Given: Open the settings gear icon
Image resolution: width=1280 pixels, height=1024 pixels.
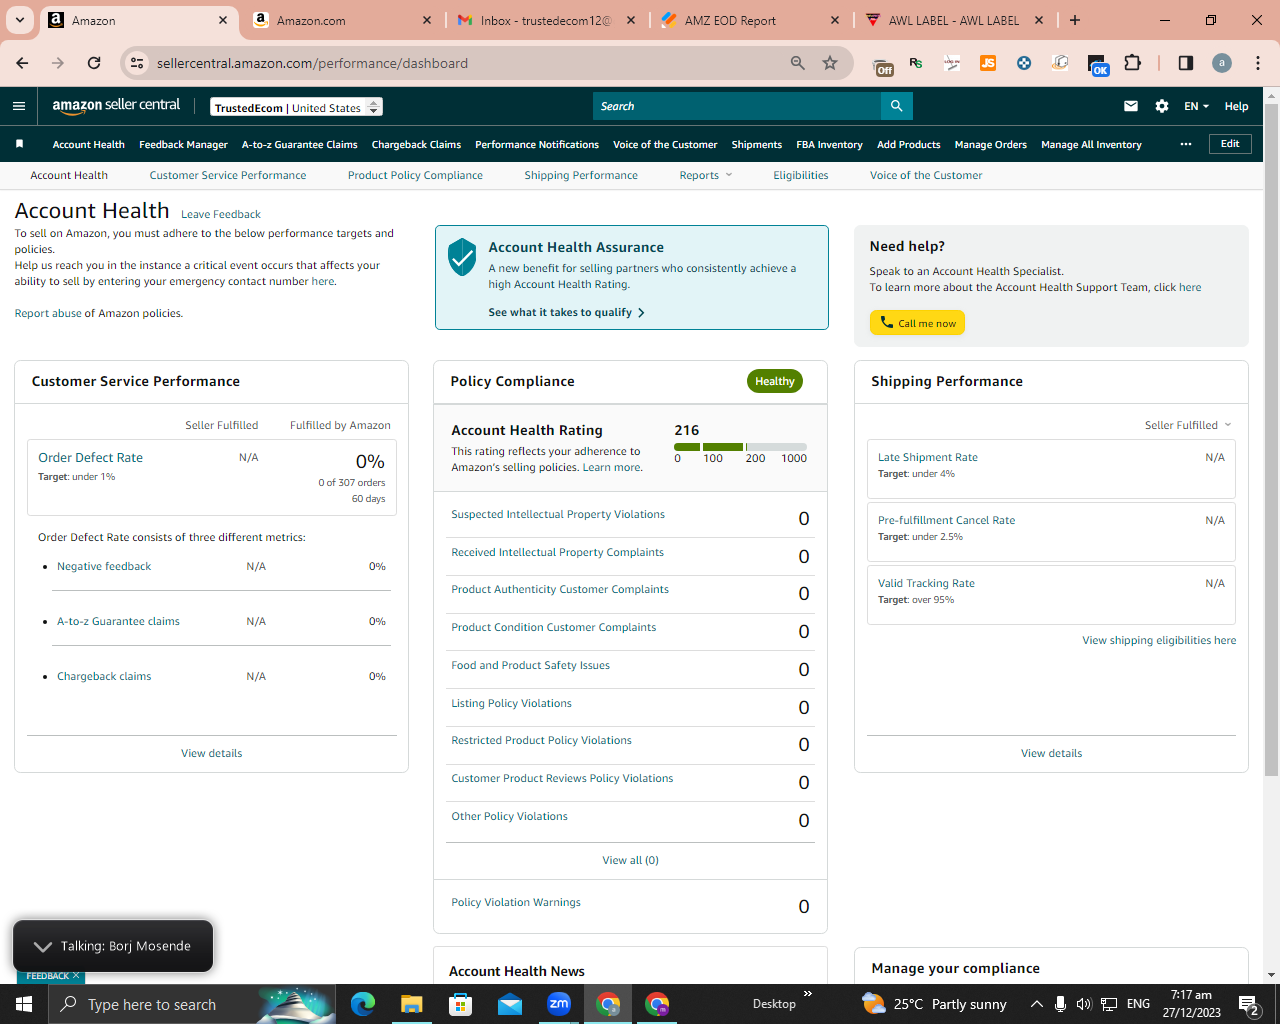Looking at the screenshot, I should click(x=1162, y=106).
